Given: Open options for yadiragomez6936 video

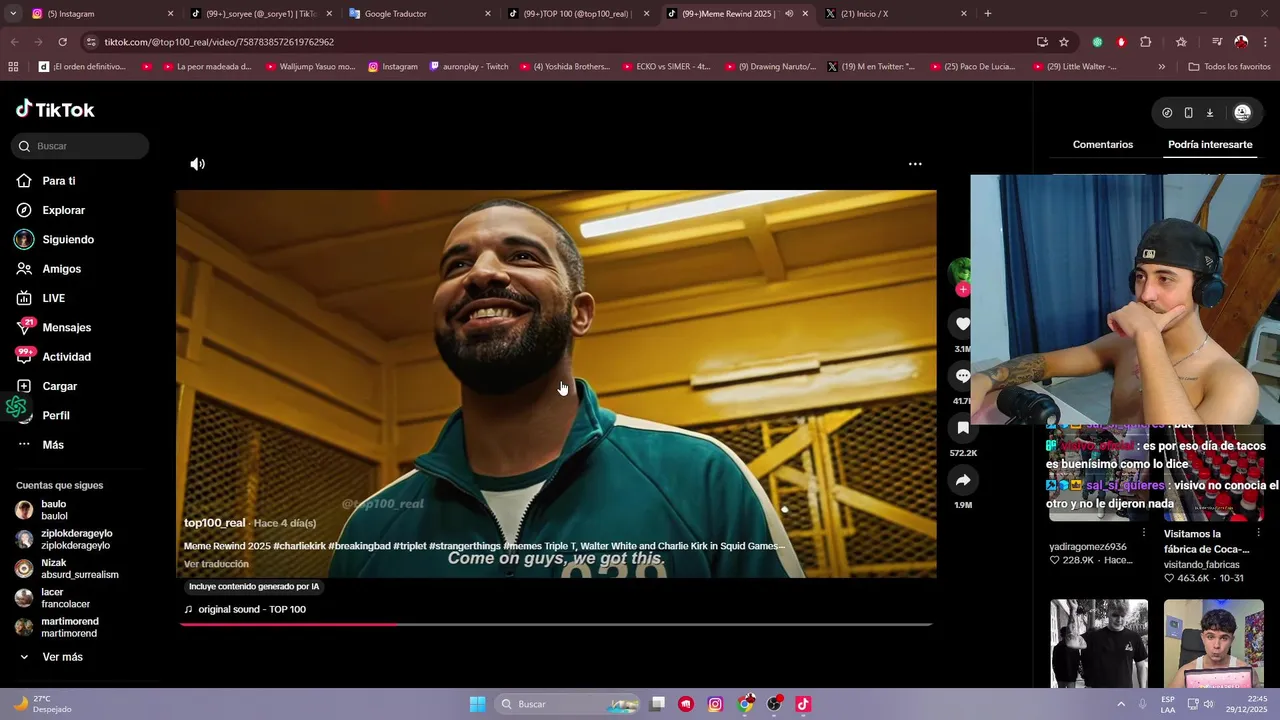Looking at the screenshot, I should 1144,533.
